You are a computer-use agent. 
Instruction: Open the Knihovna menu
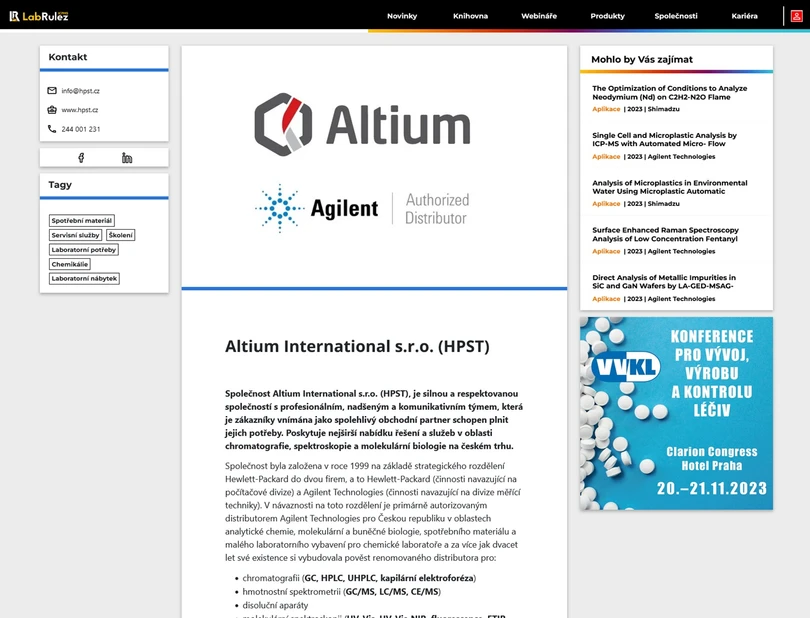471,15
